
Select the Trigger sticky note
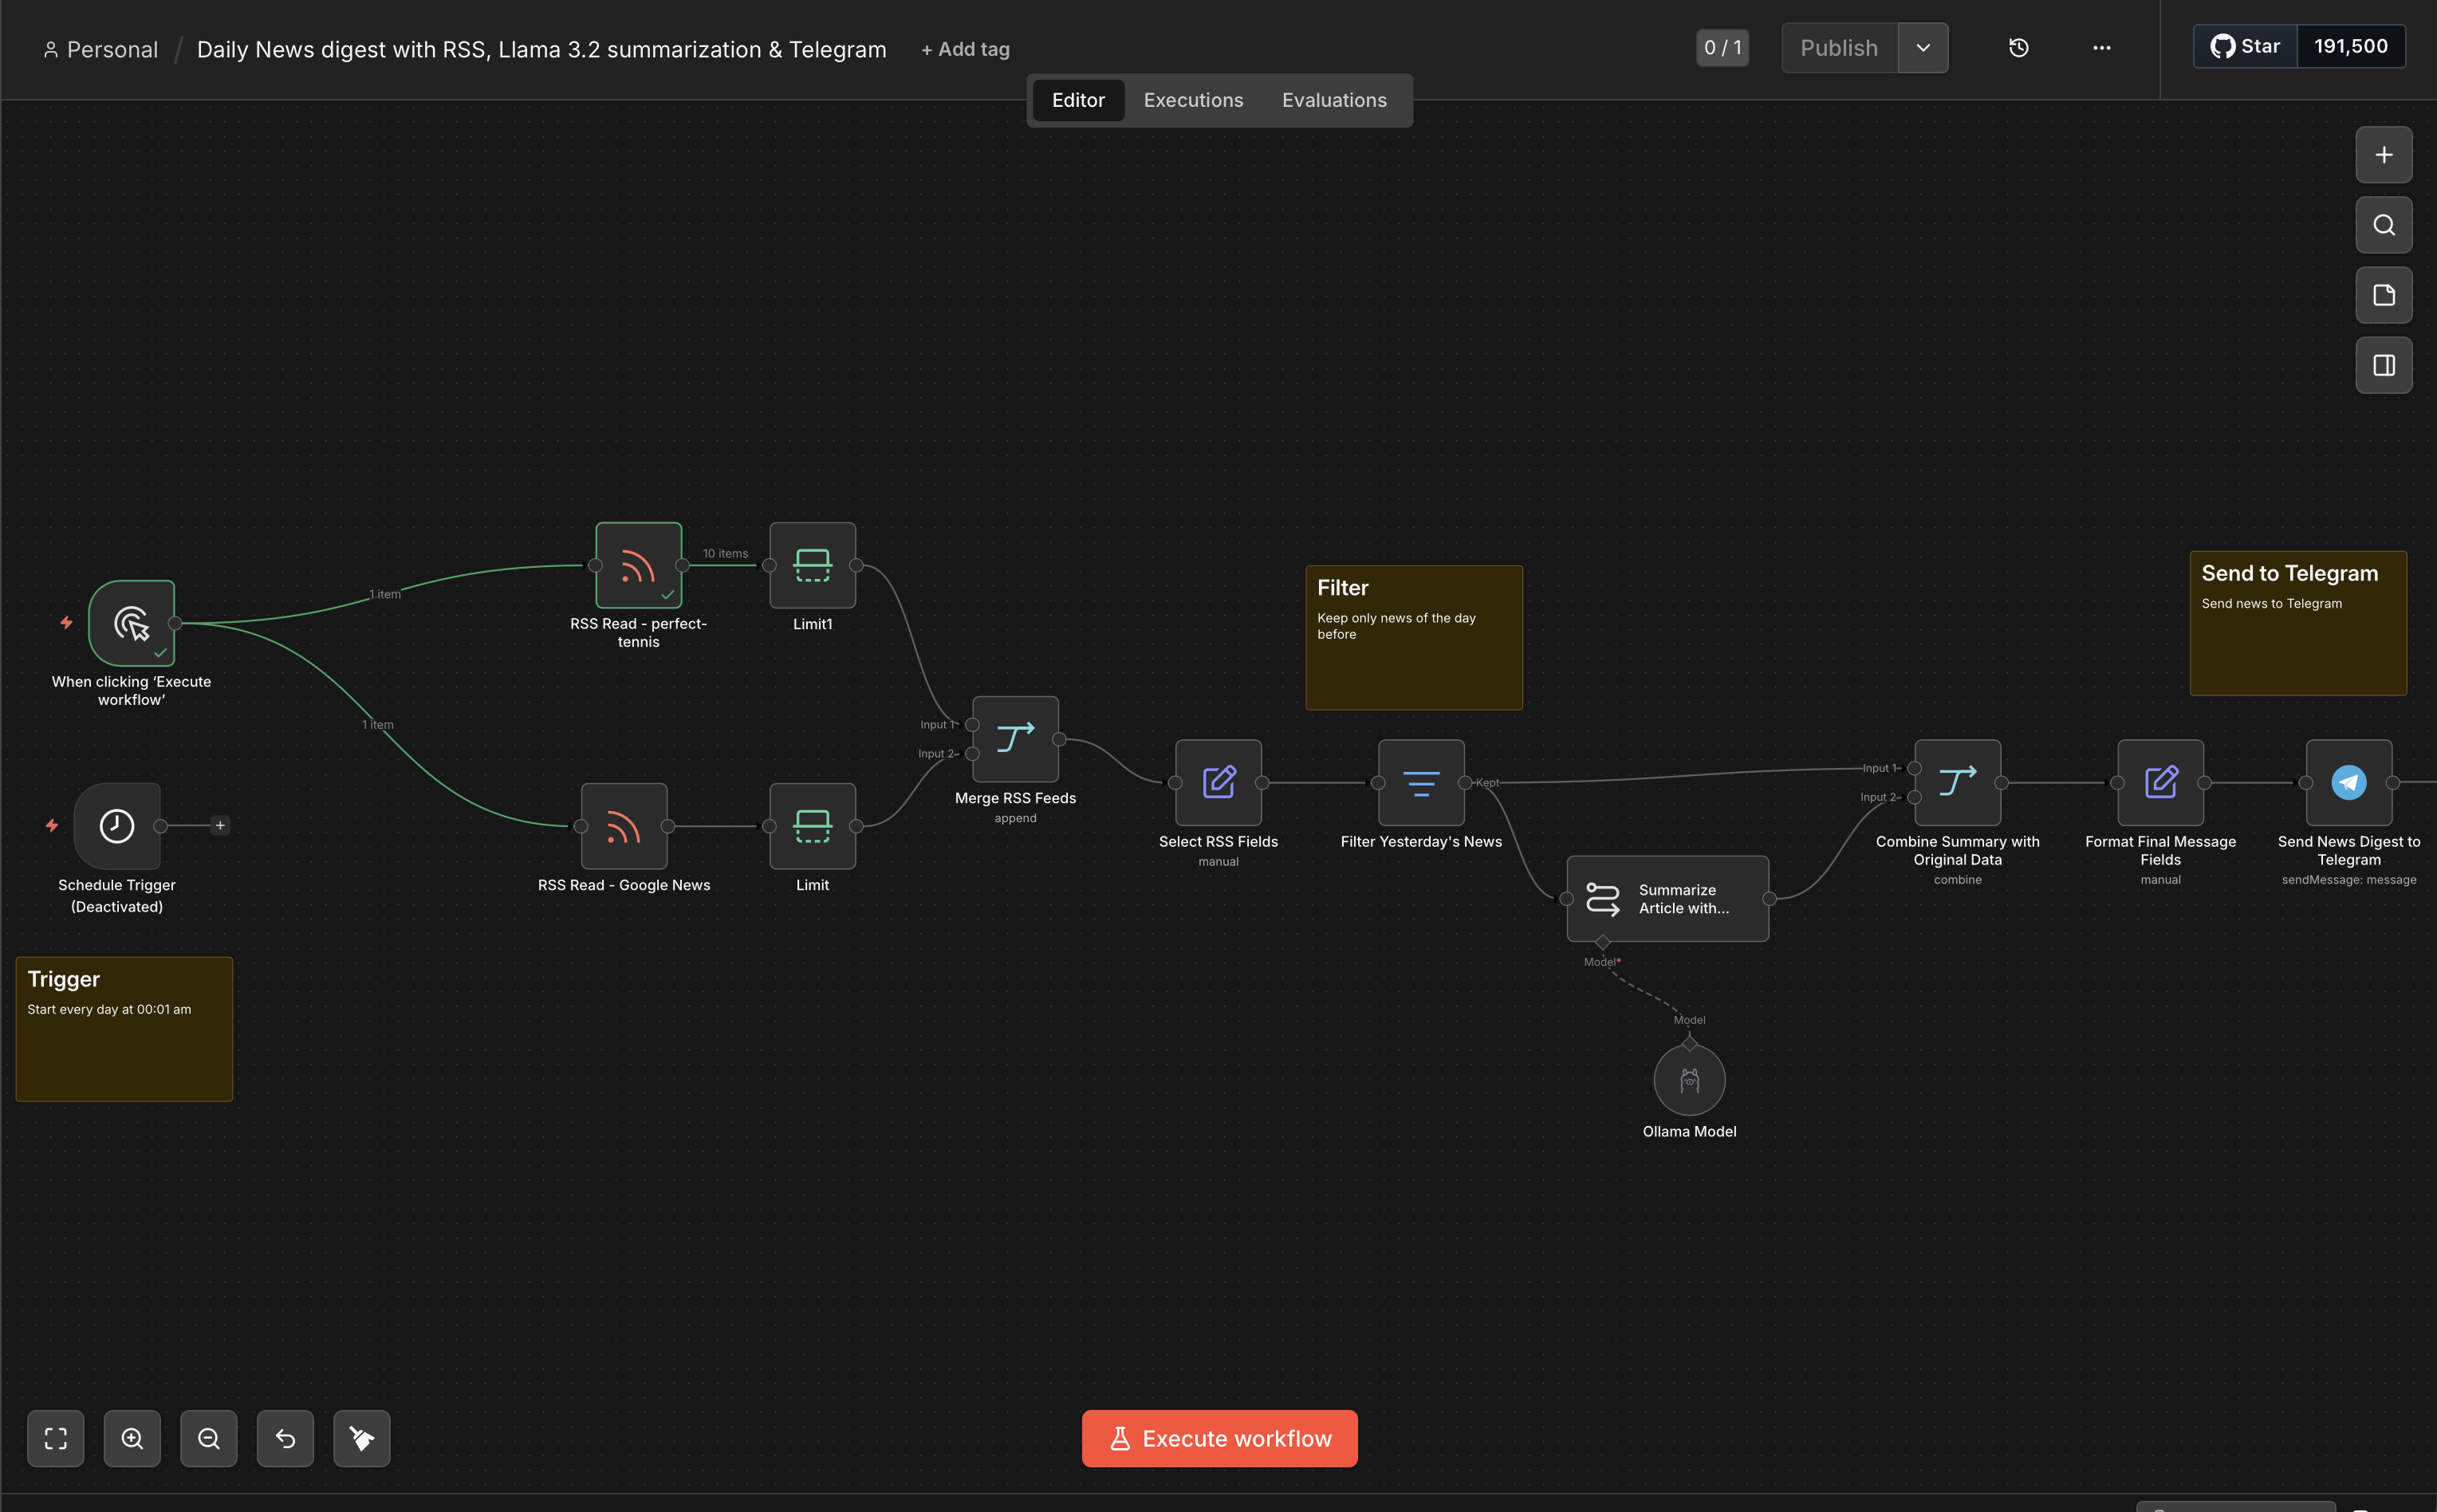point(124,1029)
